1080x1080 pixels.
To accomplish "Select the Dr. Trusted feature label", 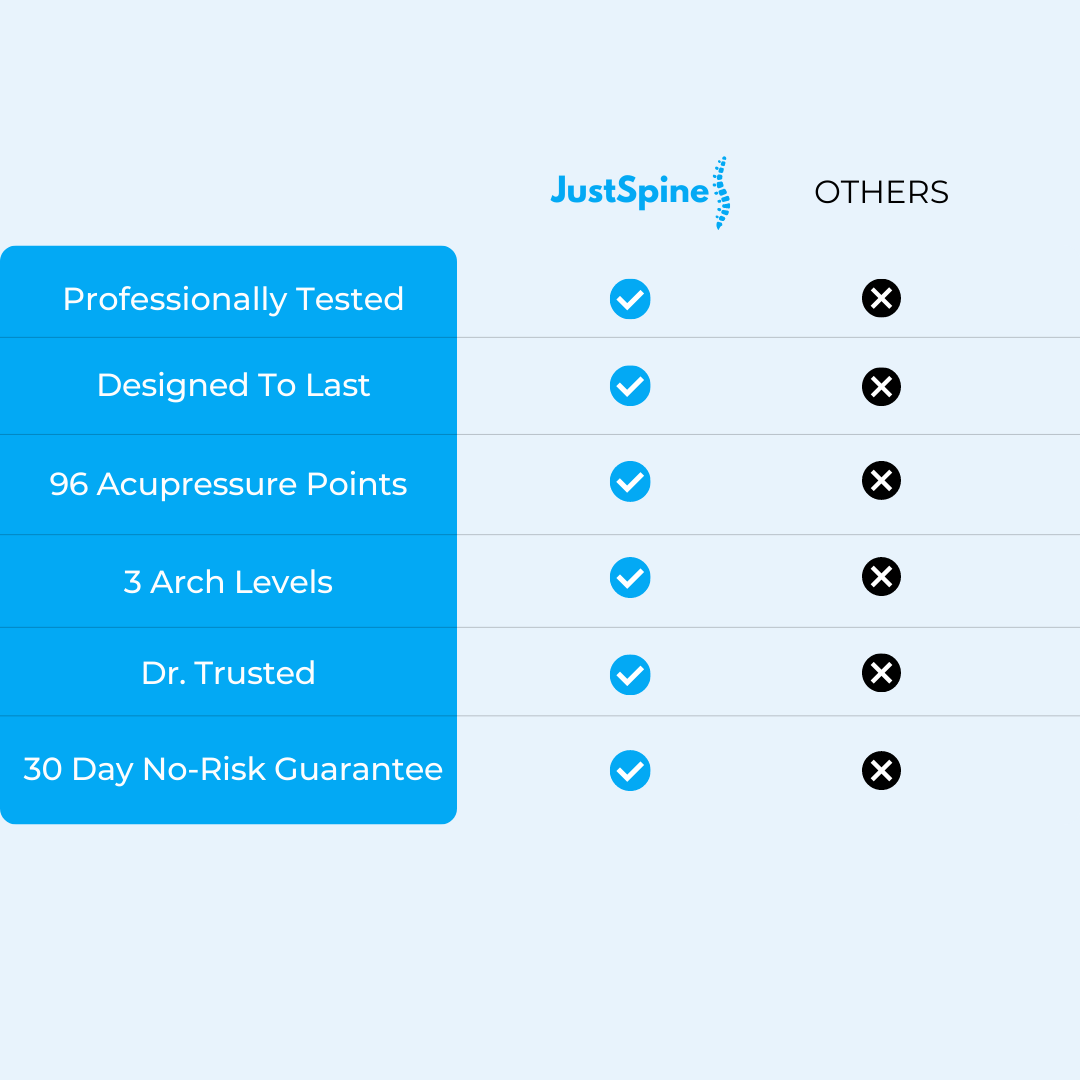I will point(228,673).
